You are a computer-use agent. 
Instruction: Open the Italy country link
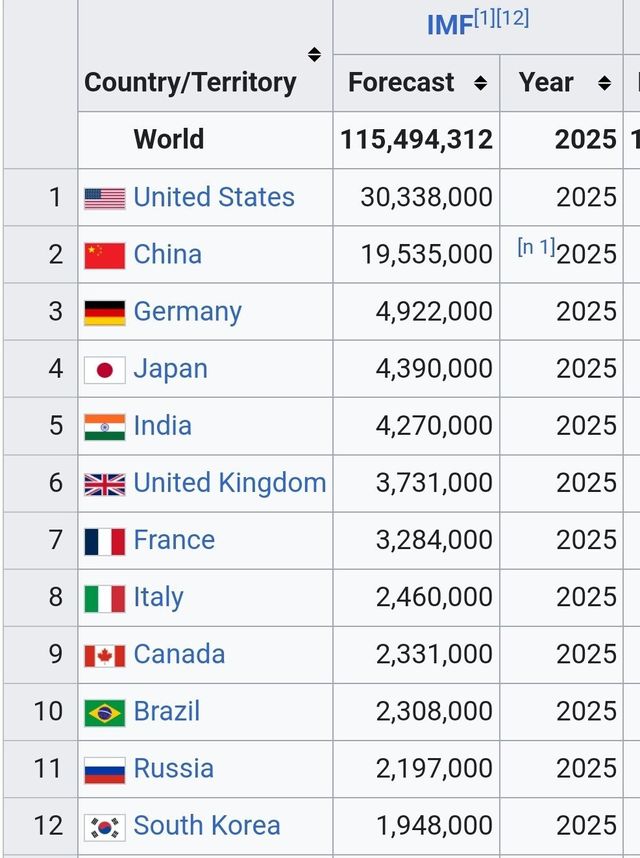(x=158, y=597)
